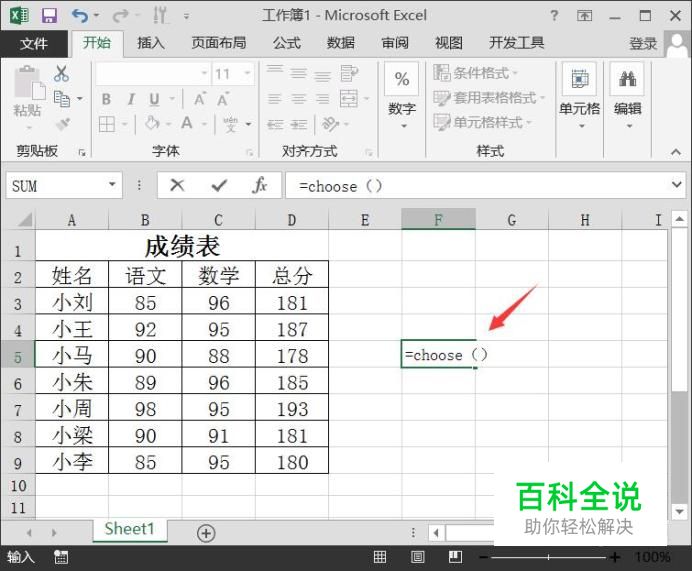Switch to the 插入 Insert tab
This screenshot has width=692, height=571.
click(151, 43)
